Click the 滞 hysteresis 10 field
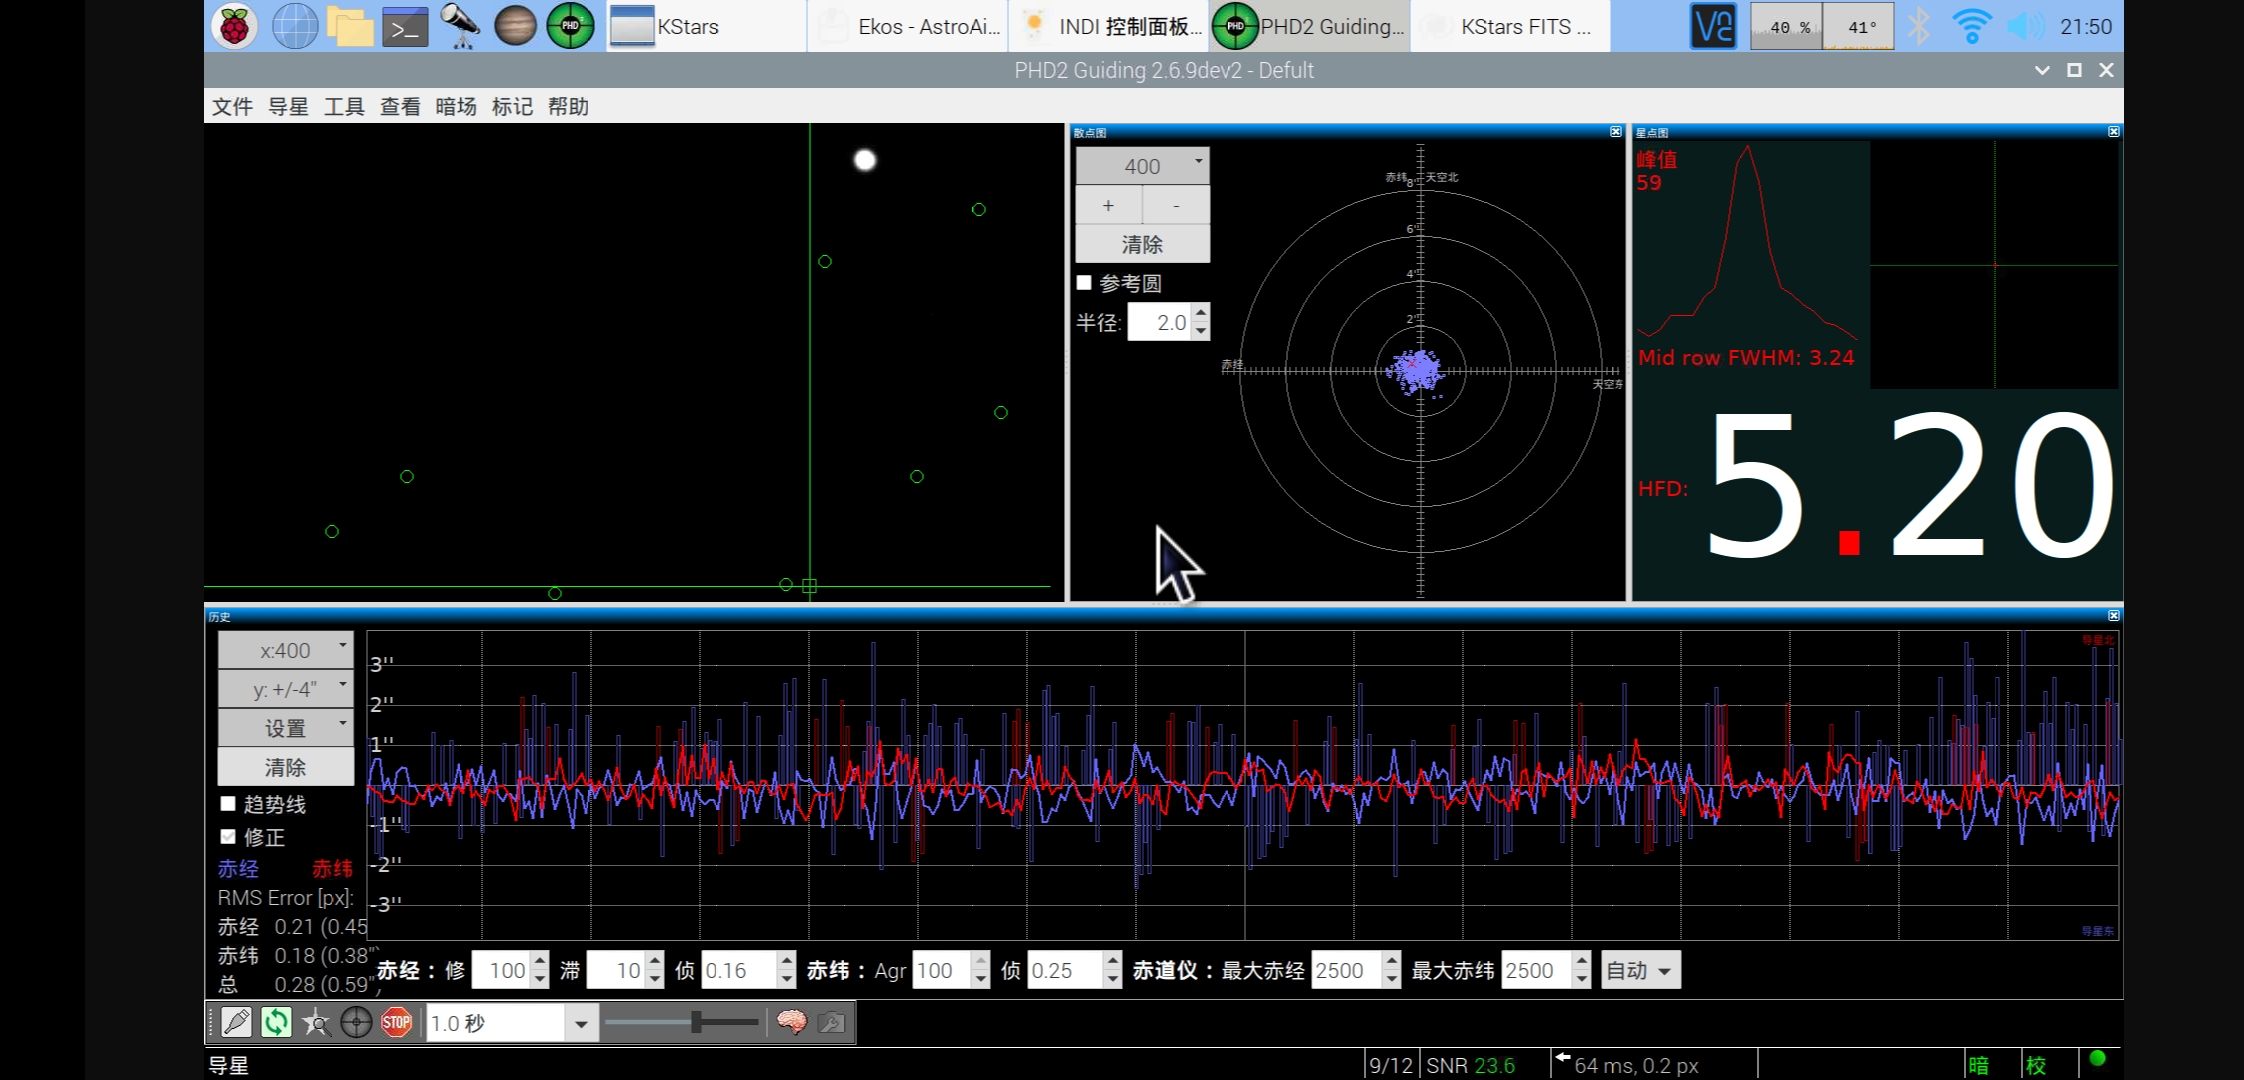 (x=616, y=970)
